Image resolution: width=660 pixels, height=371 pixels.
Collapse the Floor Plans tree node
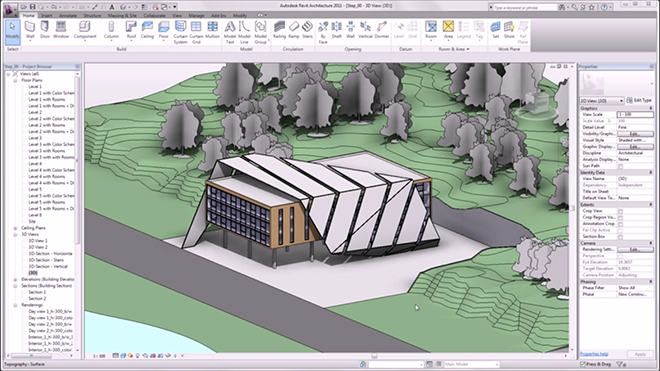tap(15, 80)
